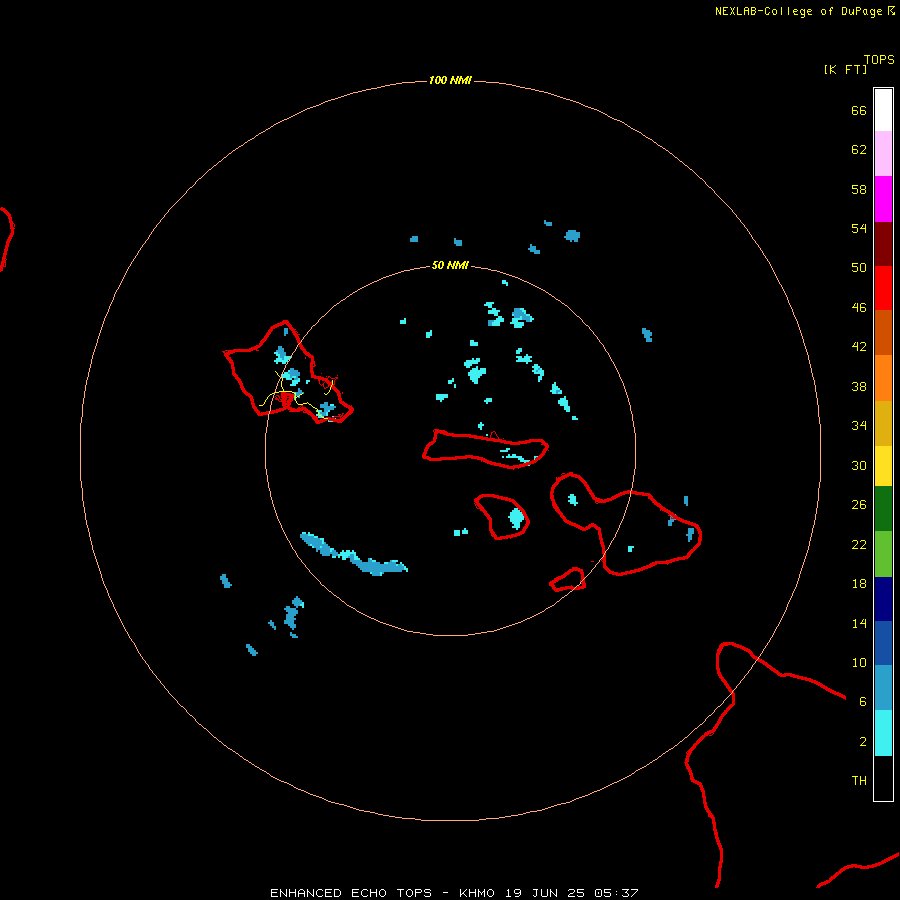Click the magenta 58 legend swatch
900x900 pixels.
pyautogui.click(x=883, y=199)
